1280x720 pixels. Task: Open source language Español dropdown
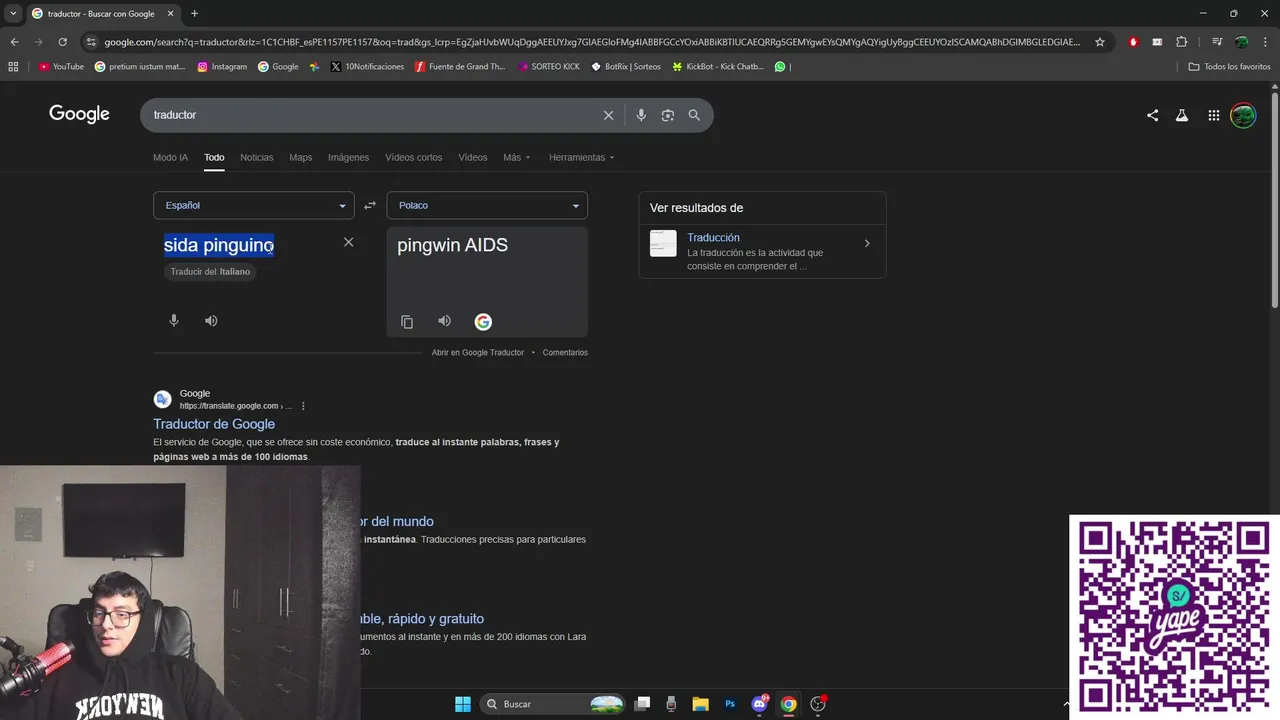pyautogui.click(x=254, y=205)
